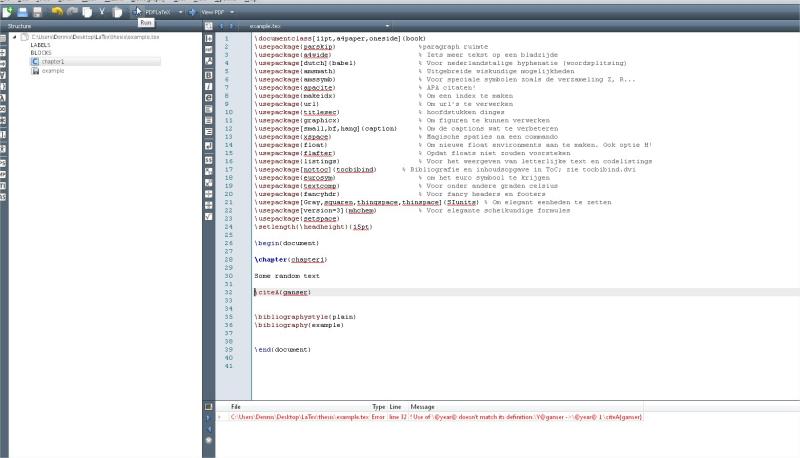The height and width of the screenshot is (458, 800).
Task: Run the PDFLaTeX compile arrow
Action: [137, 11]
